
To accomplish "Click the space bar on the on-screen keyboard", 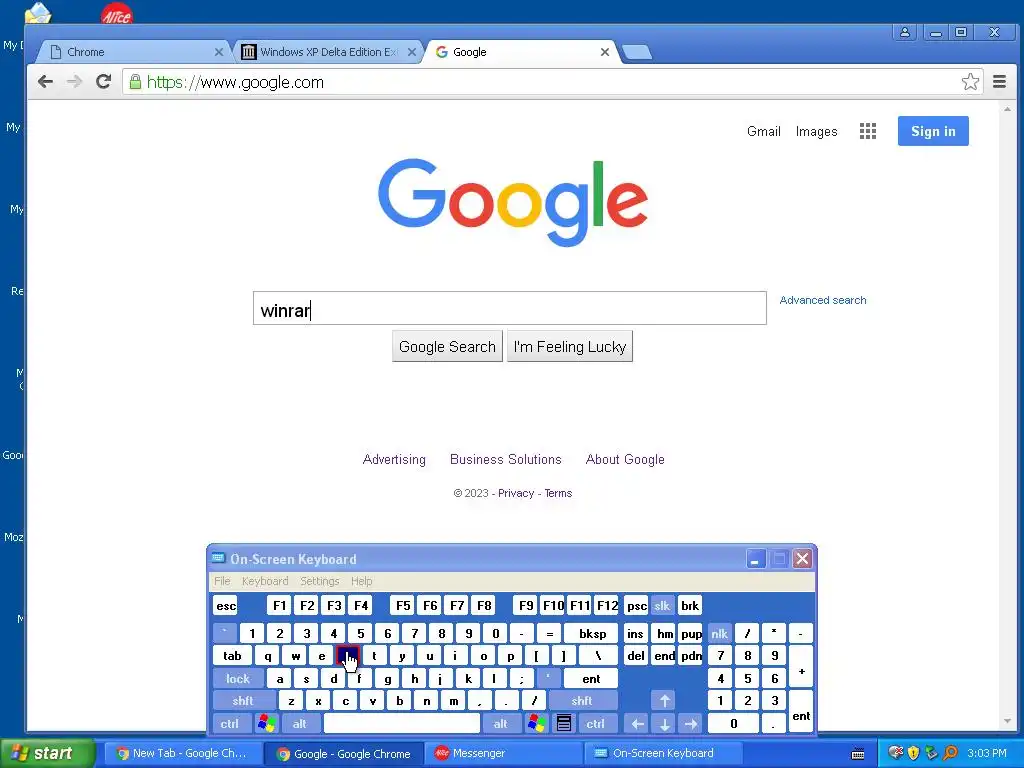I will 402,724.
